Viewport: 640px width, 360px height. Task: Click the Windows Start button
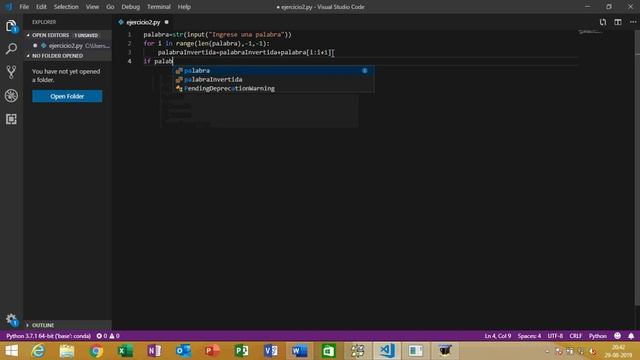click(11, 351)
